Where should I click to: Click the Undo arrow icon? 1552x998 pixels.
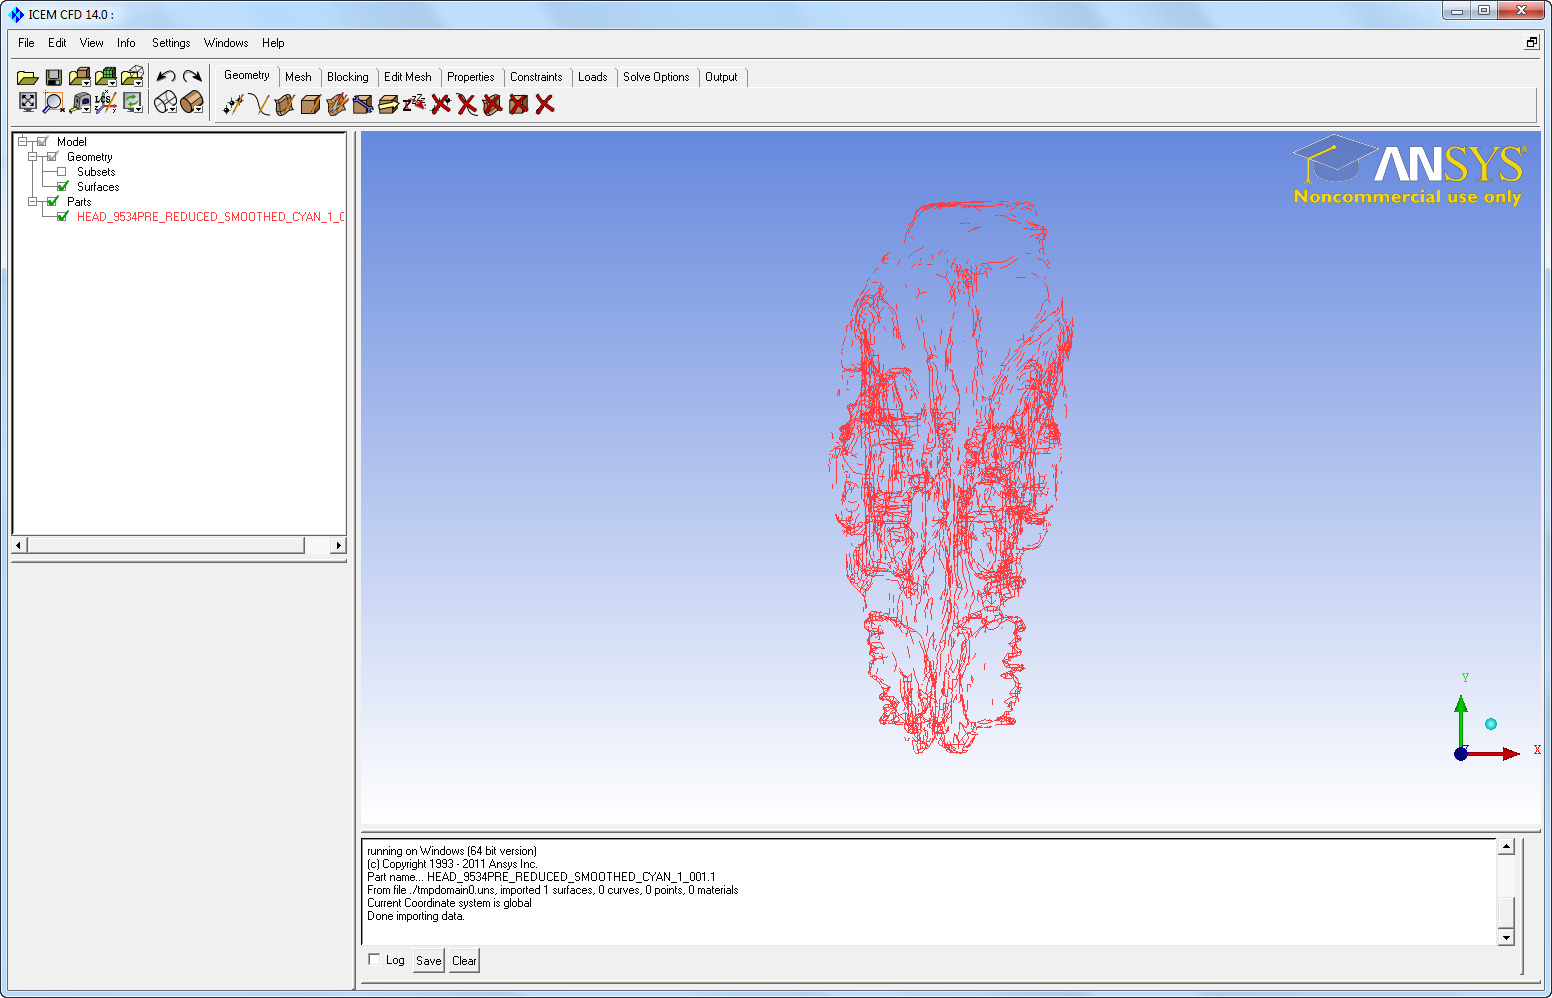click(166, 77)
